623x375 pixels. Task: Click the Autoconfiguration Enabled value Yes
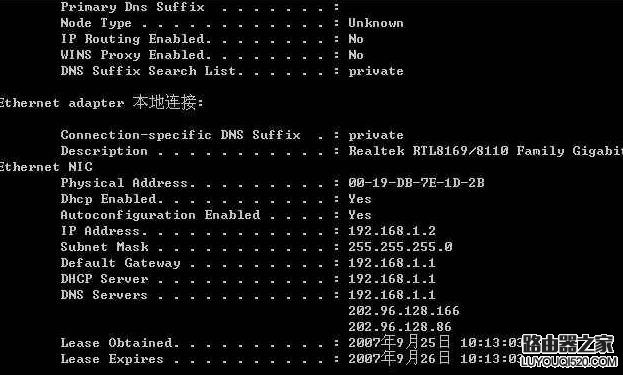tap(360, 215)
